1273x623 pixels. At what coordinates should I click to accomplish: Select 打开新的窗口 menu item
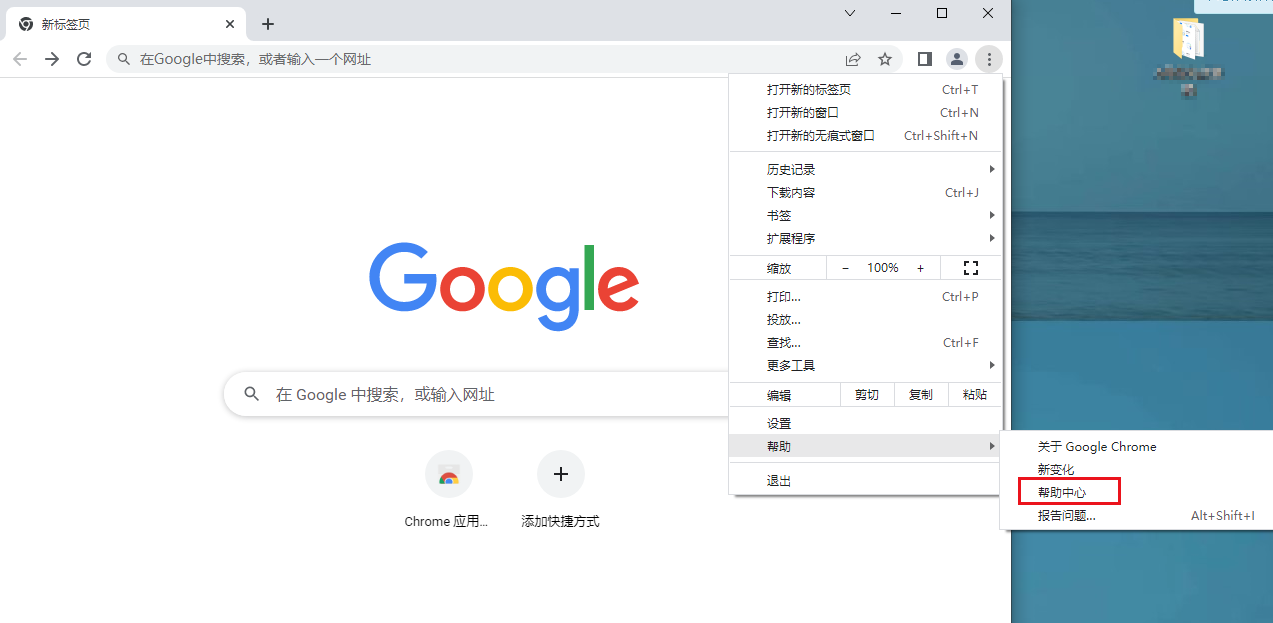[865, 112]
